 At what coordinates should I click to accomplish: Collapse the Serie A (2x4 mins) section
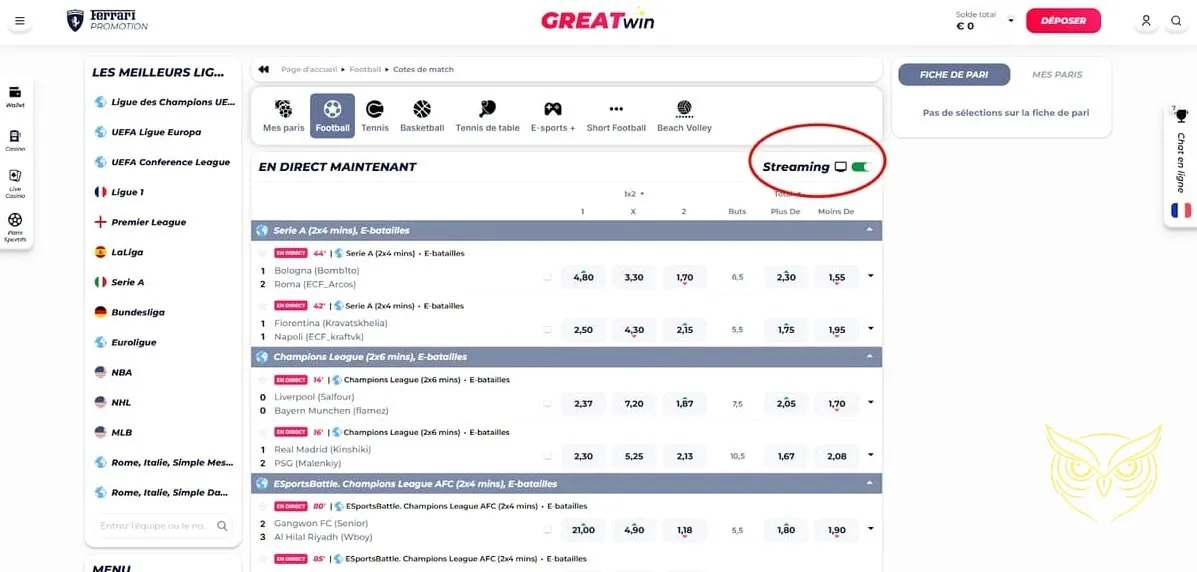pos(869,230)
